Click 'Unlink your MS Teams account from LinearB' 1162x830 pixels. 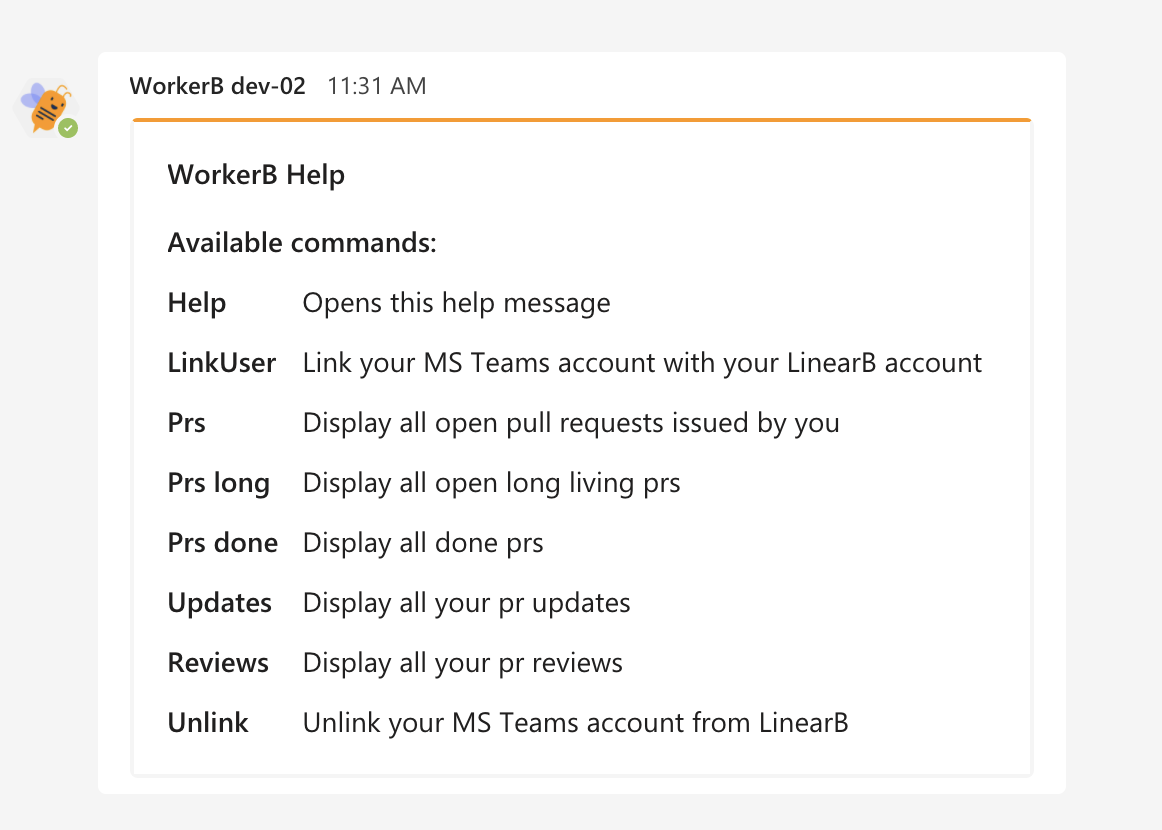(575, 723)
